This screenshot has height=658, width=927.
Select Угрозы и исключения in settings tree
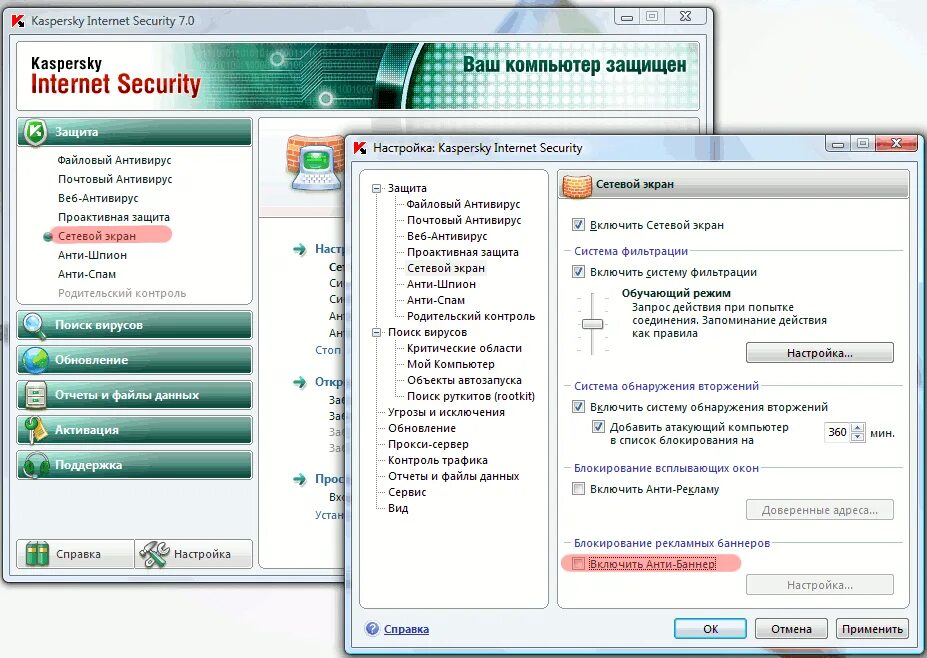click(x=446, y=412)
